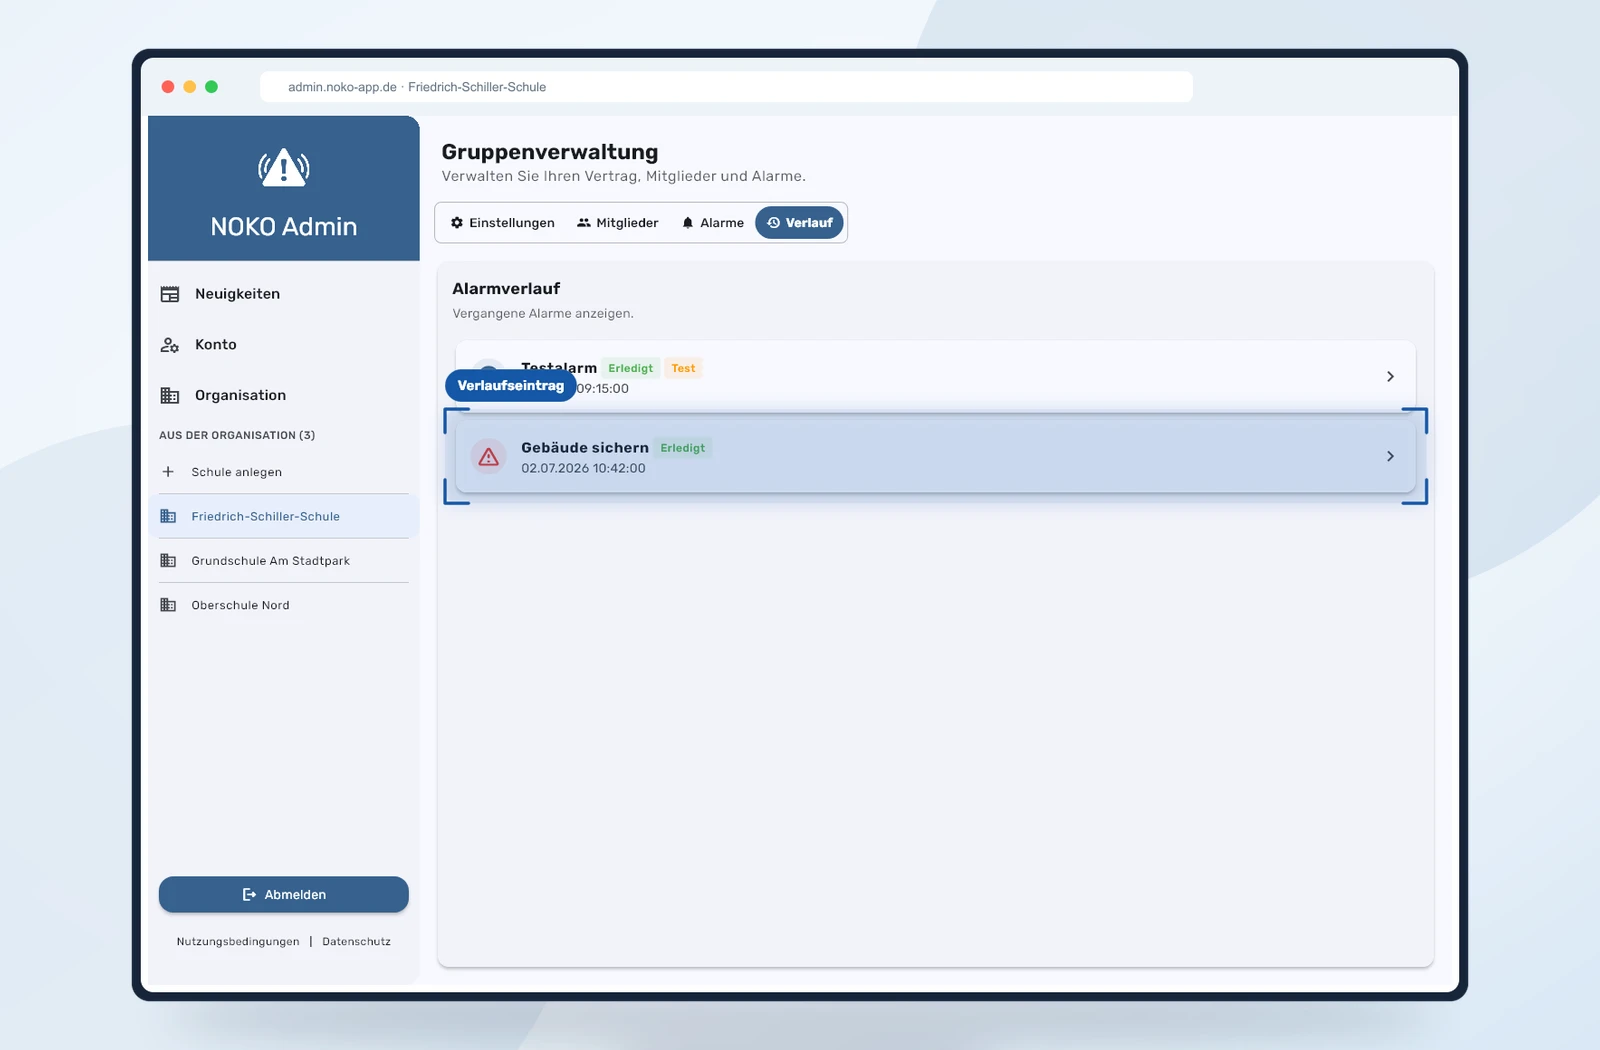This screenshot has width=1600, height=1050.
Task: Expand the Testalarm entry chevron
Action: (x=1390, y=377)
